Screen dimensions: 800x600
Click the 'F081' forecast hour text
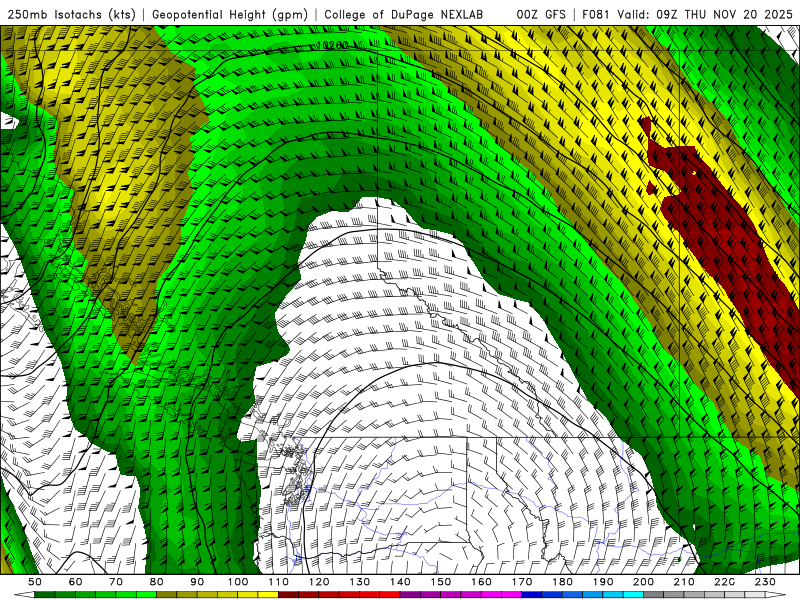point(595,15)
